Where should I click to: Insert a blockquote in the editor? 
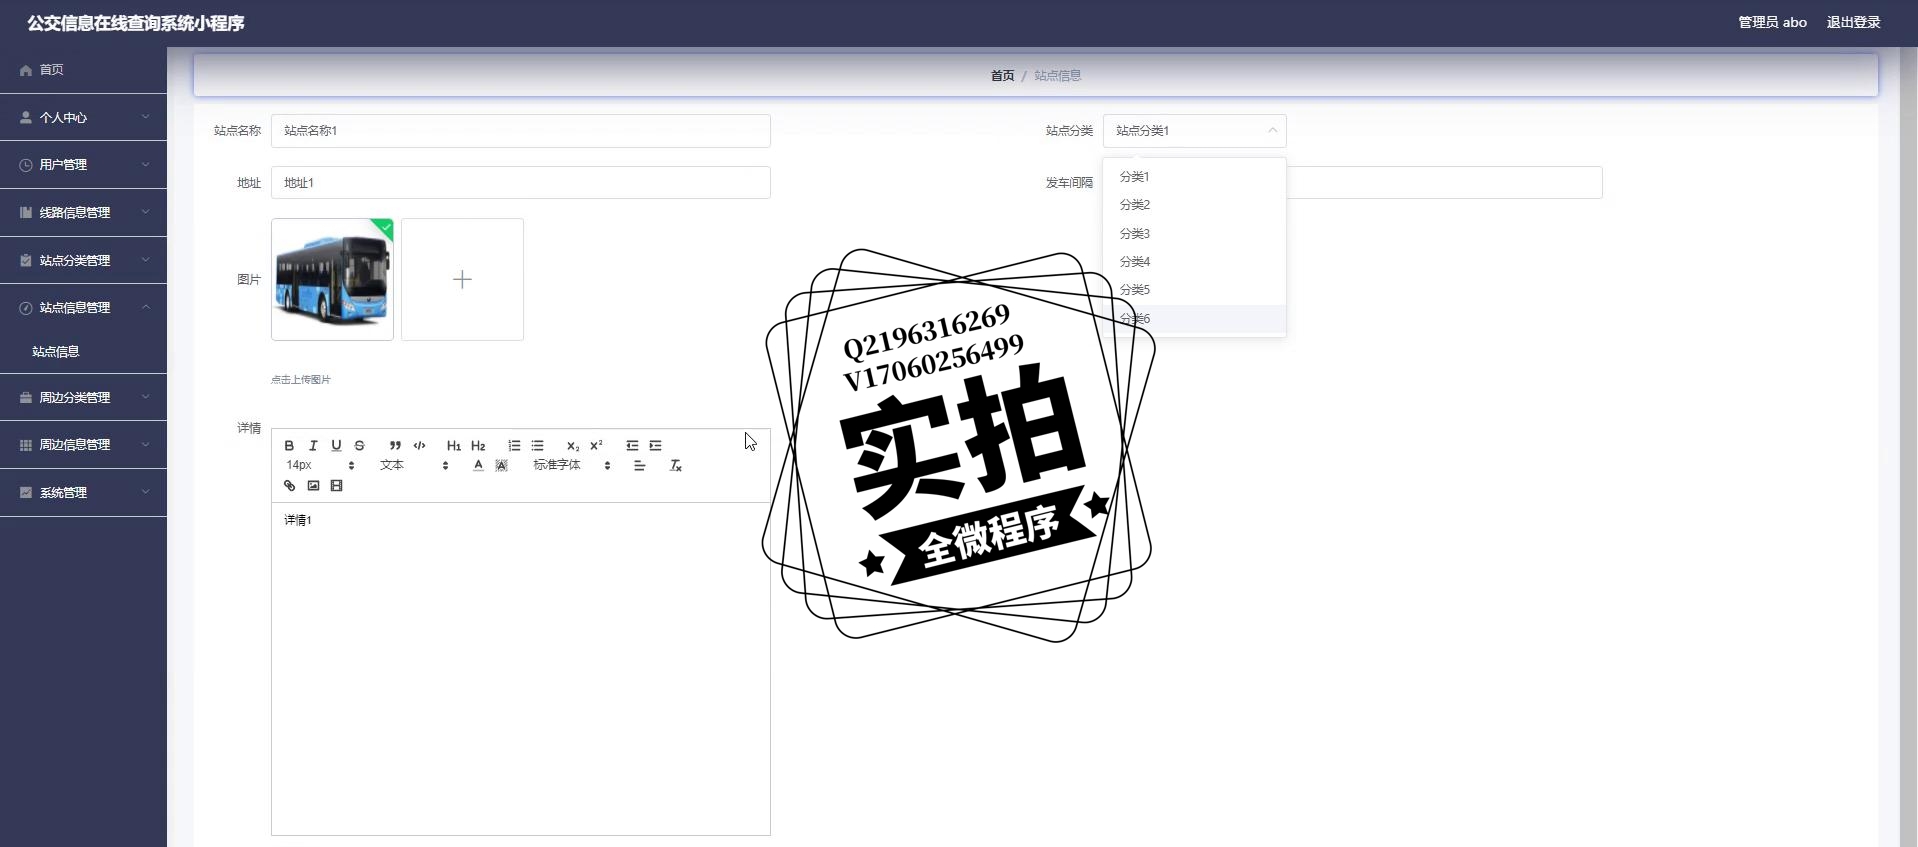click(395, 446)
